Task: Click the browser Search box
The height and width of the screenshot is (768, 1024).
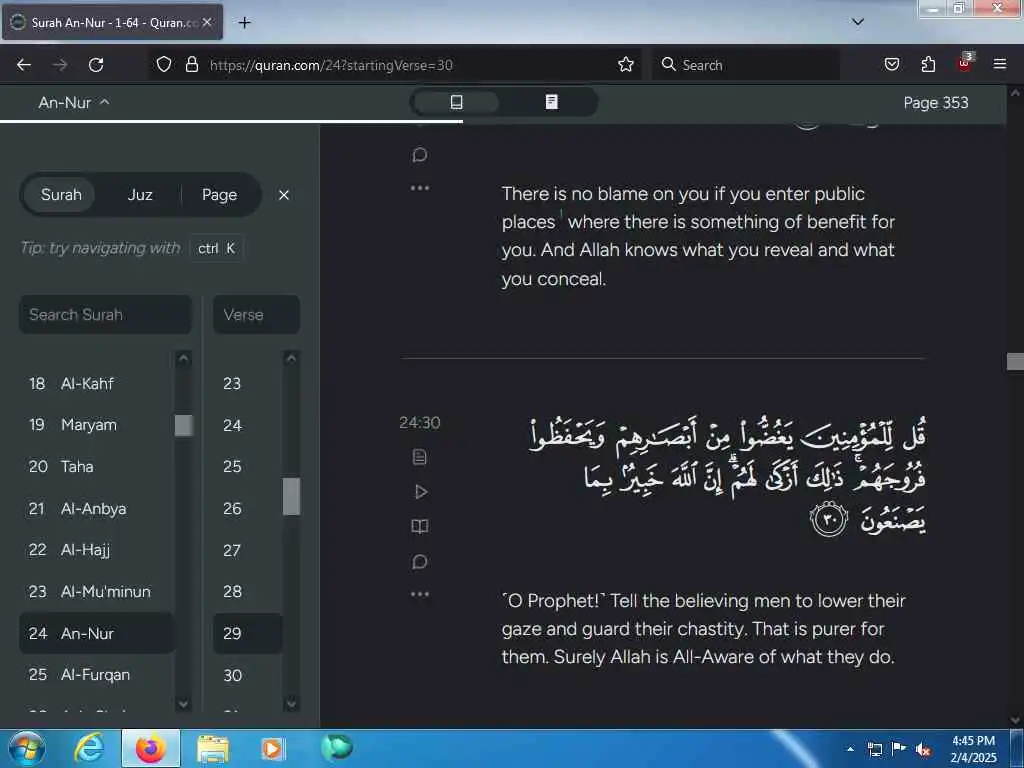Action: point(746,65)
